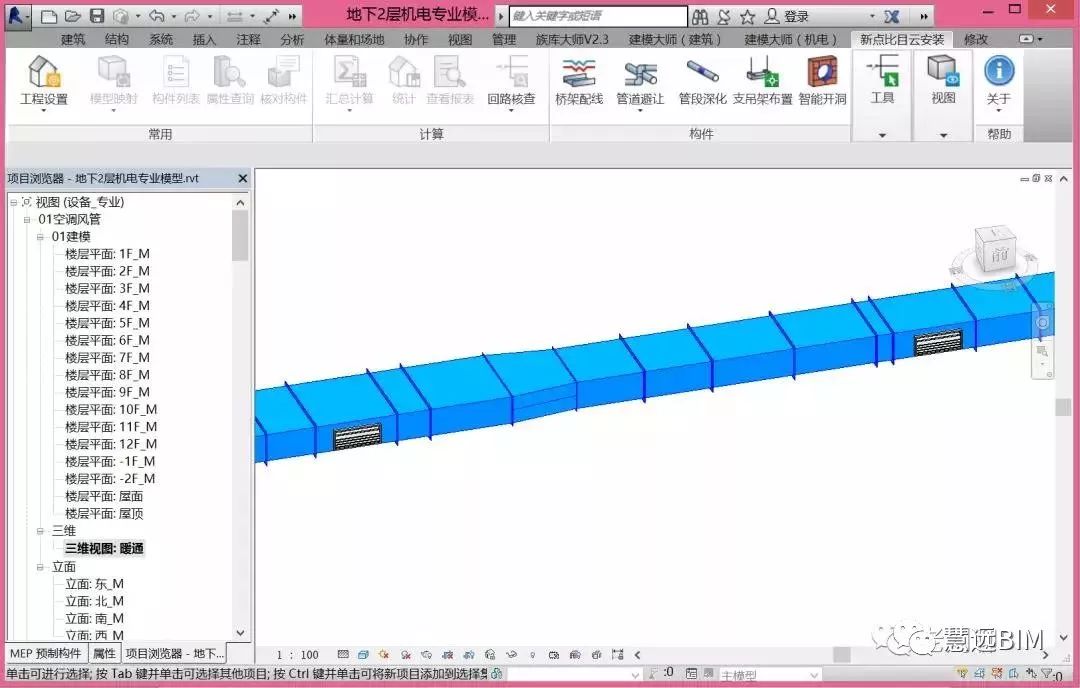Open 工程设置 project settings
The image size is (1080, 688).
[43, 83]
